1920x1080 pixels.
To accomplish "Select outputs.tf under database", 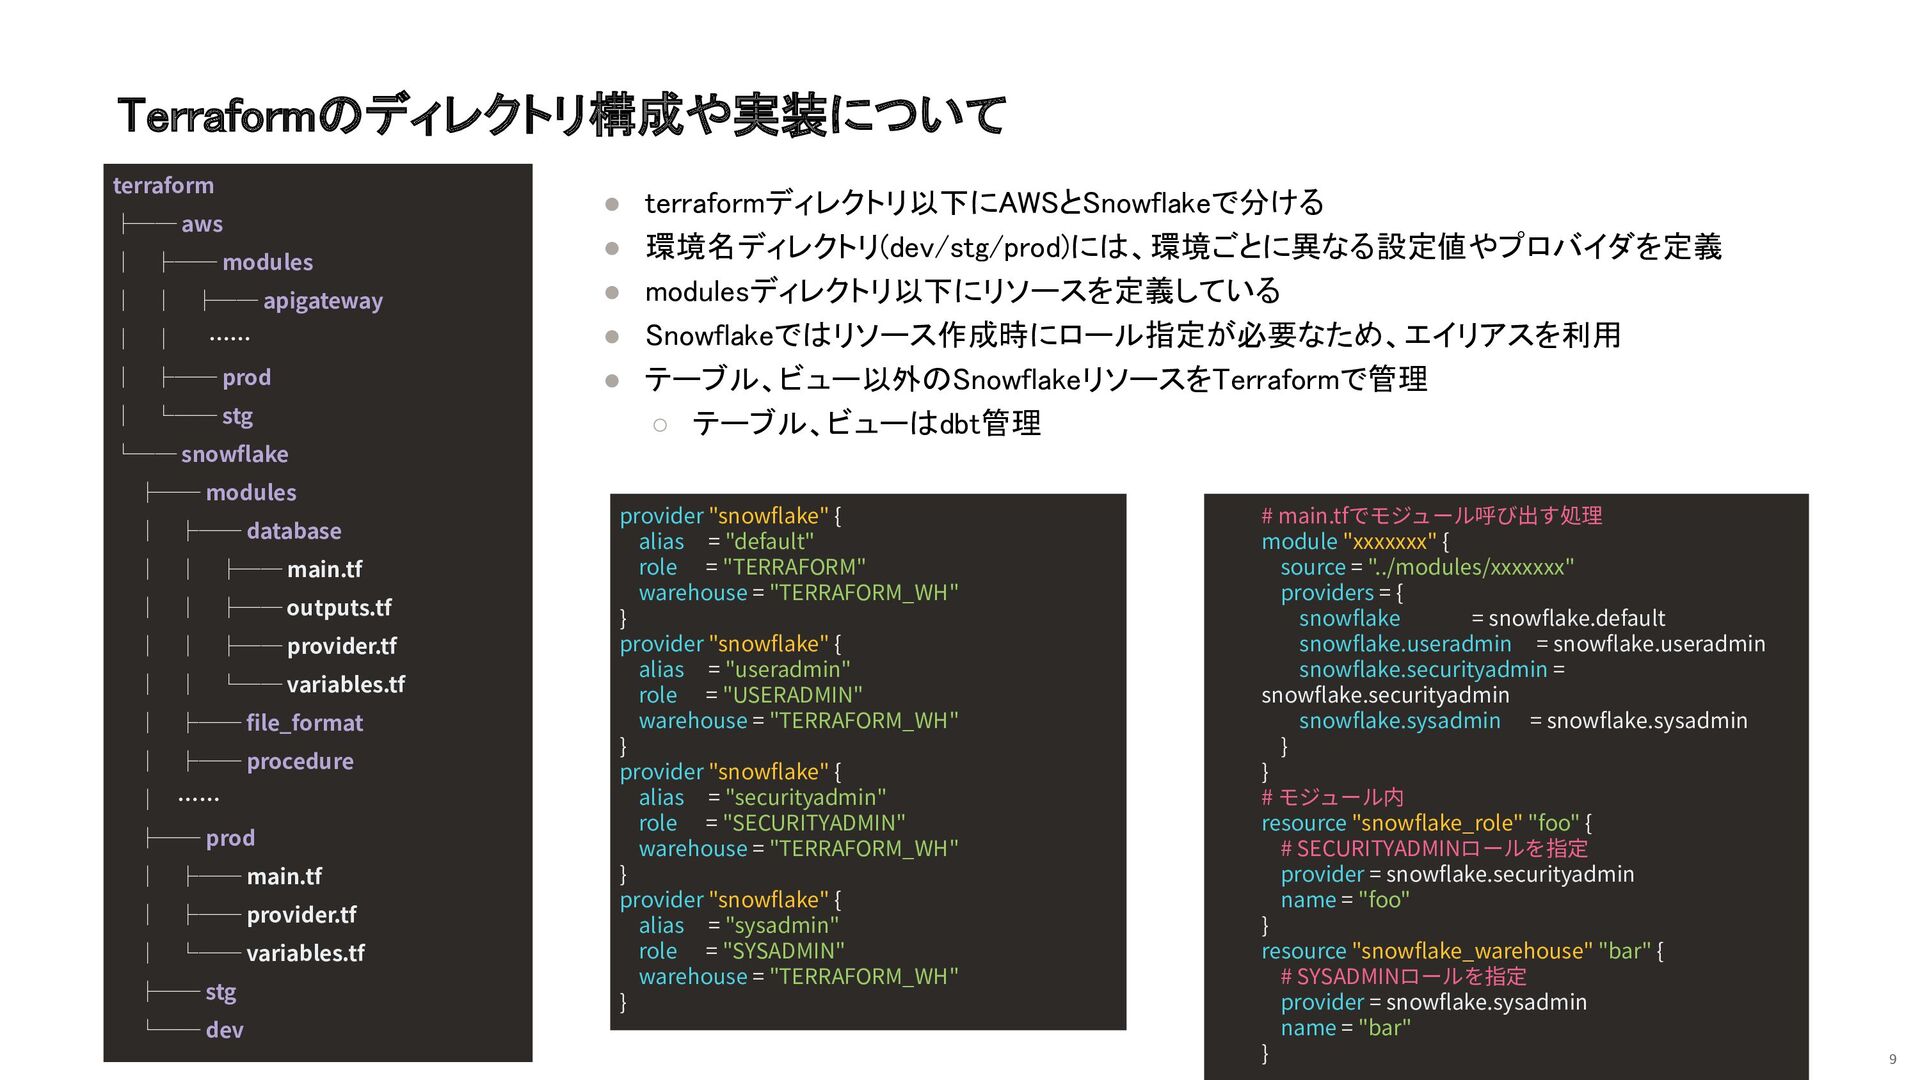I will point(338,608).
